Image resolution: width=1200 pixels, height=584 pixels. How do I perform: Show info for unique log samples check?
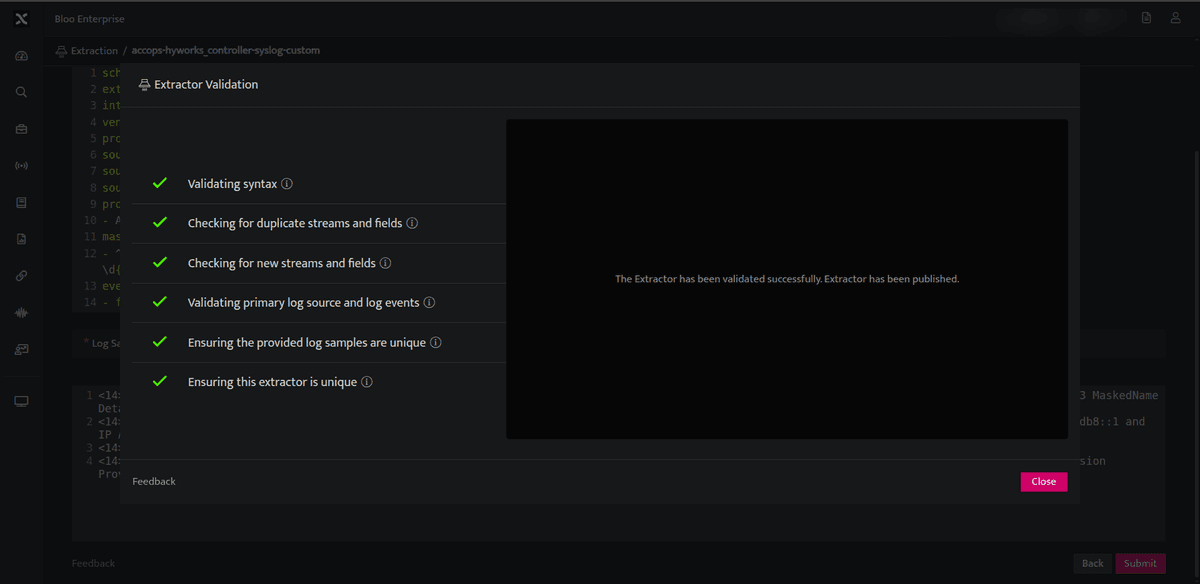tap(436, 342)
